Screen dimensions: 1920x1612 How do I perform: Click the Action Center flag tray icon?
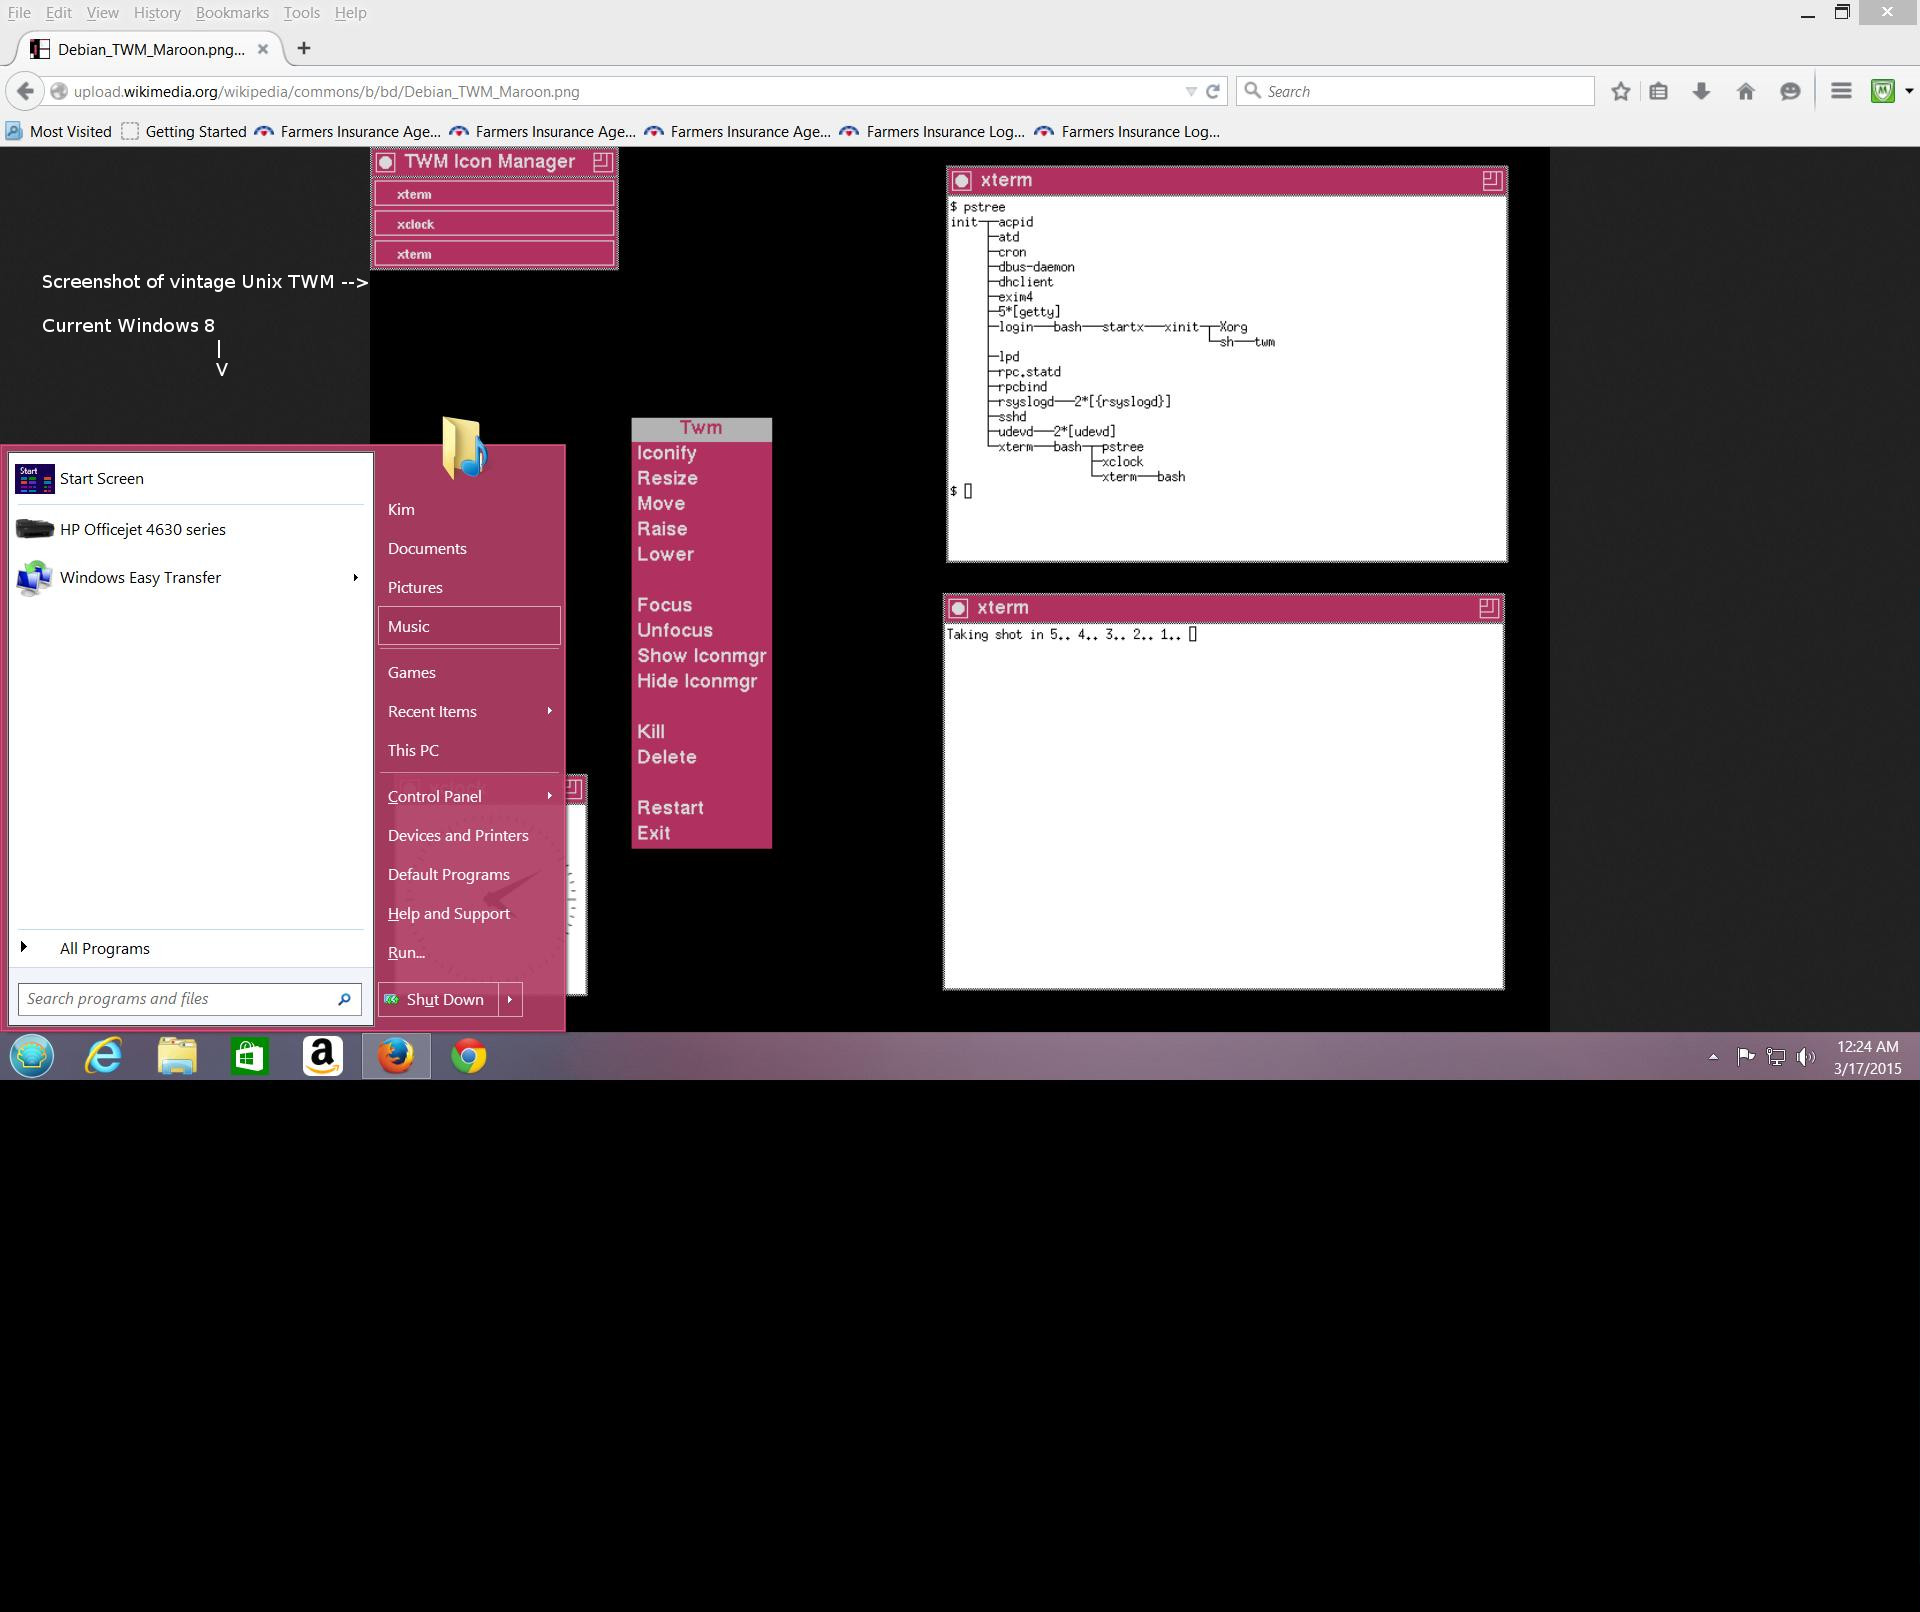(x=1746, y=1056)
